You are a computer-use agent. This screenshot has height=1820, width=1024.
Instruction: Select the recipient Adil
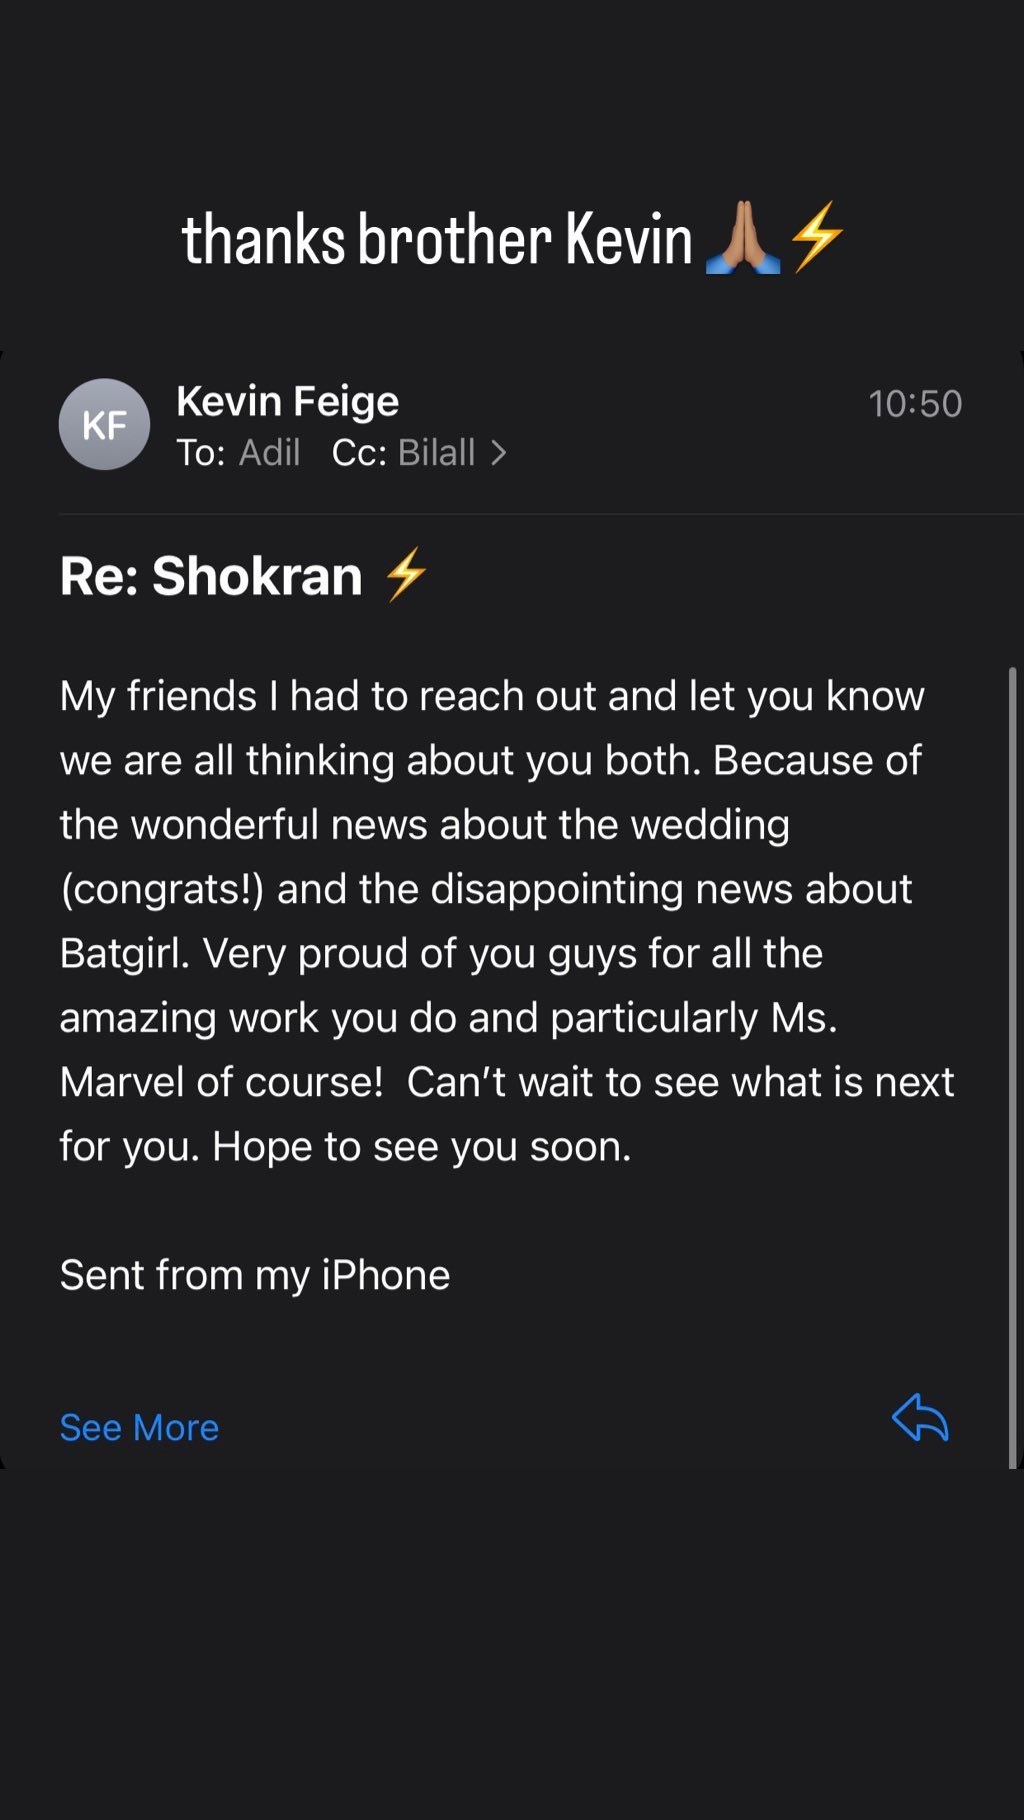pyautogui.click(x=270, y=453)
